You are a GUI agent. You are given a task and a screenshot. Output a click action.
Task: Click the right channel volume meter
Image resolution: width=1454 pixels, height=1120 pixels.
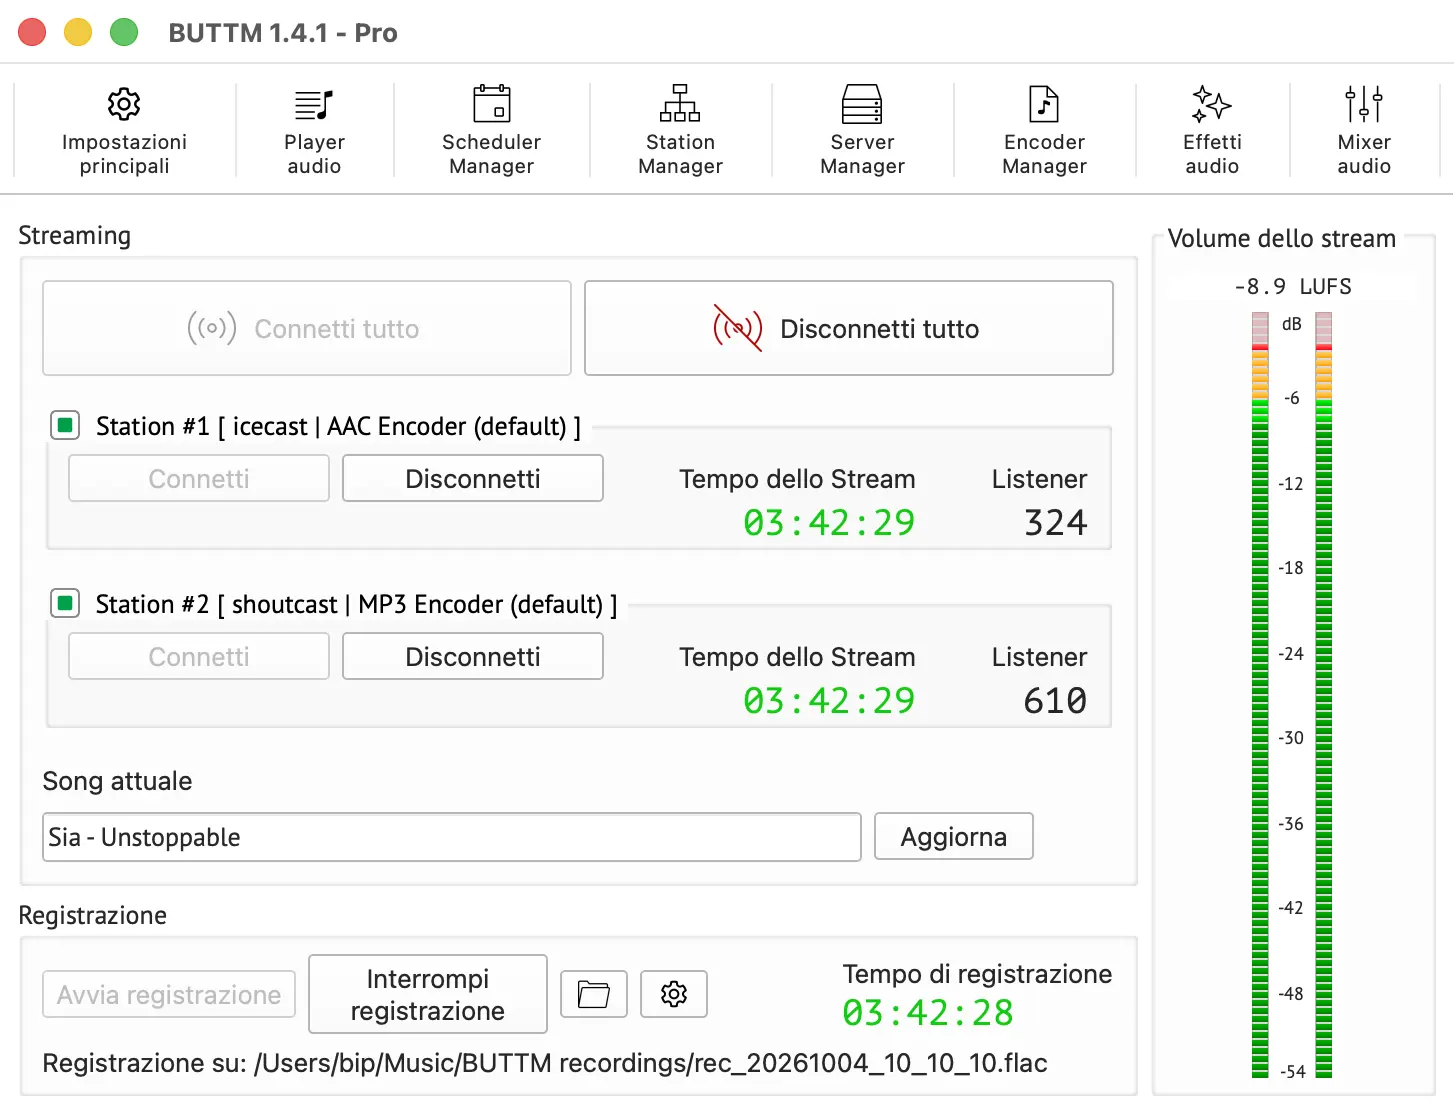coord(1324,695)
